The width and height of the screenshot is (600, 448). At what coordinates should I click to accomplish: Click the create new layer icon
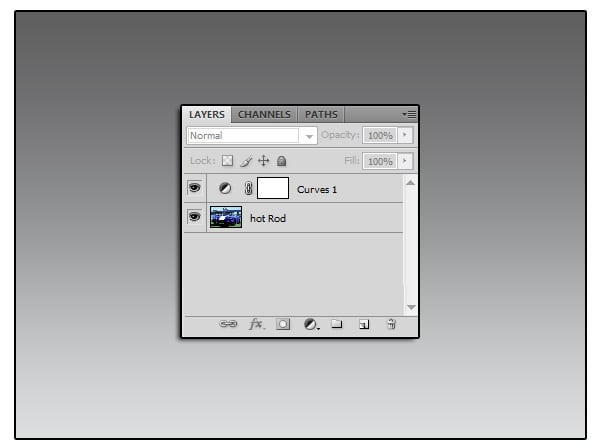click(x=364, y=324)
